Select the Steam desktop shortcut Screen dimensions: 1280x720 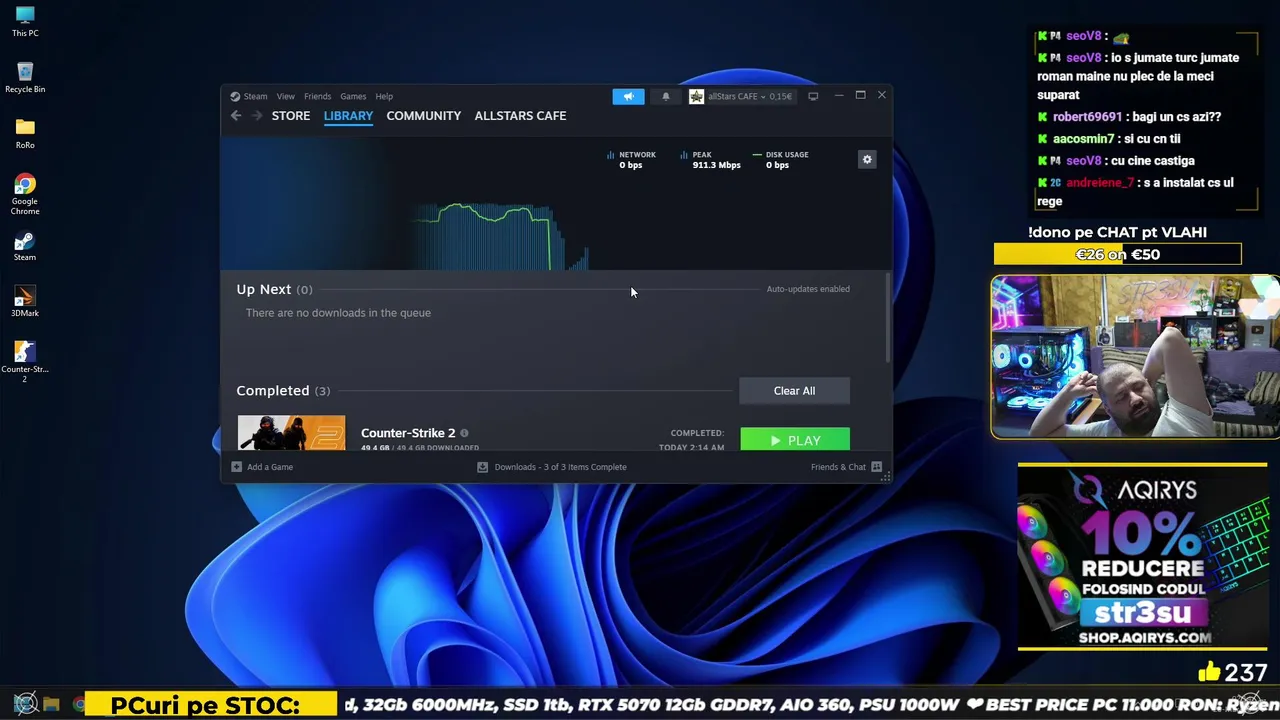tap(25, 247)
